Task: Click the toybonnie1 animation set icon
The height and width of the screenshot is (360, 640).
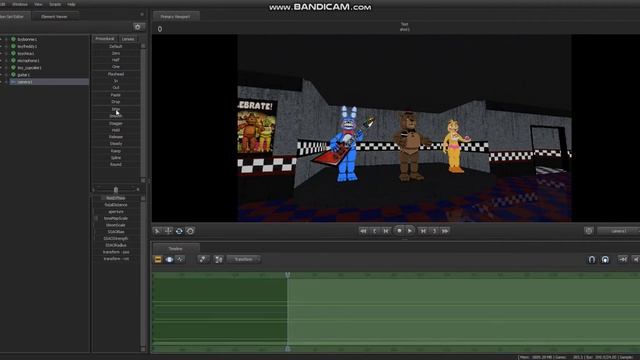Action: 13,39
